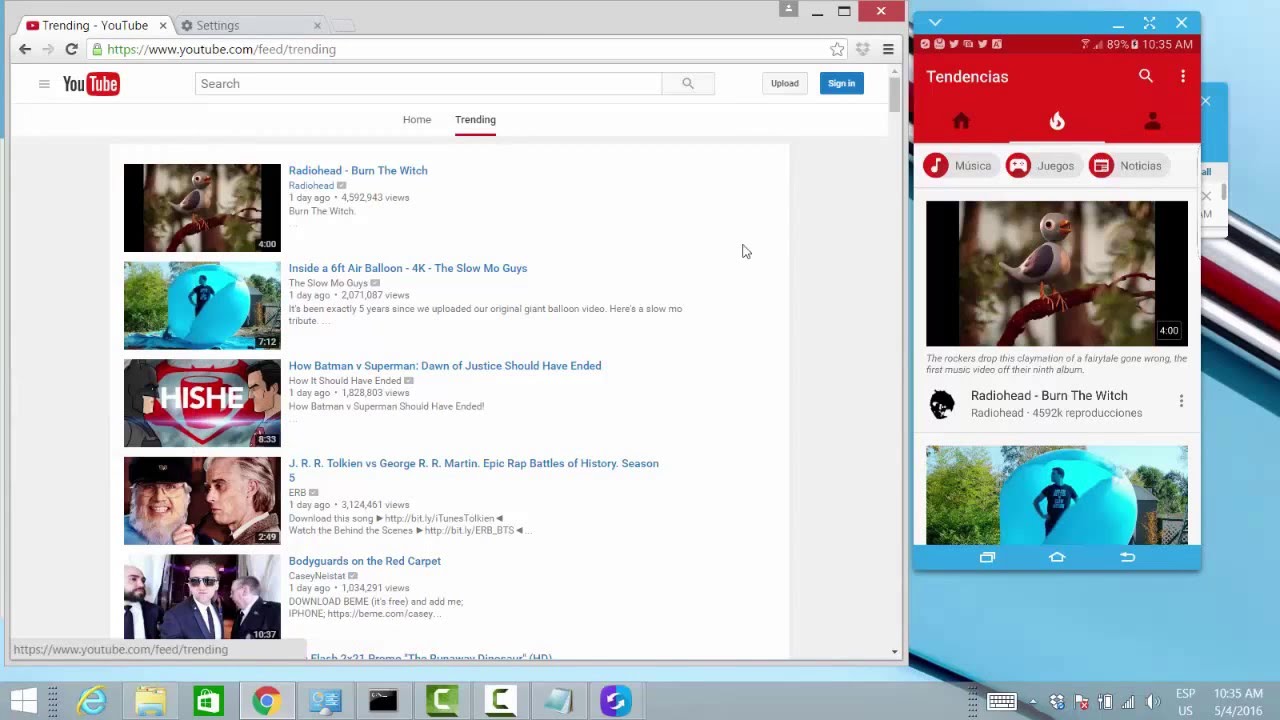Open Bodyguards on the Red Carpet video

(x=365, y=561)
